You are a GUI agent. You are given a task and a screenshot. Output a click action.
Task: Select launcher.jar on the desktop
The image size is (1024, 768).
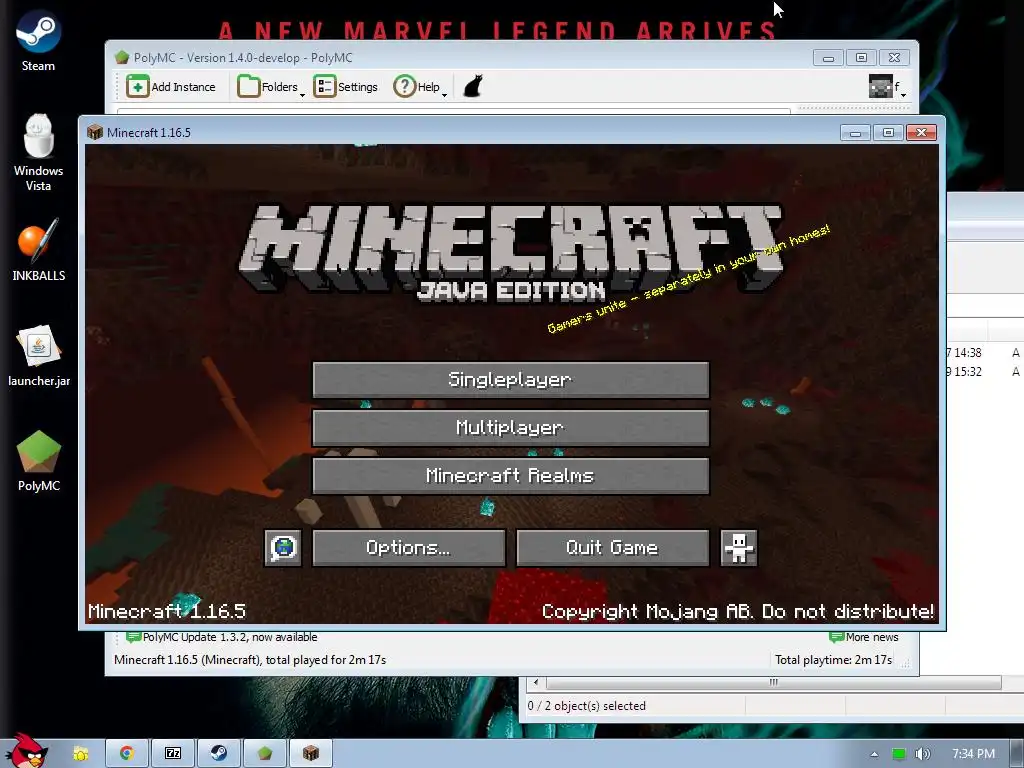[39, 356]
